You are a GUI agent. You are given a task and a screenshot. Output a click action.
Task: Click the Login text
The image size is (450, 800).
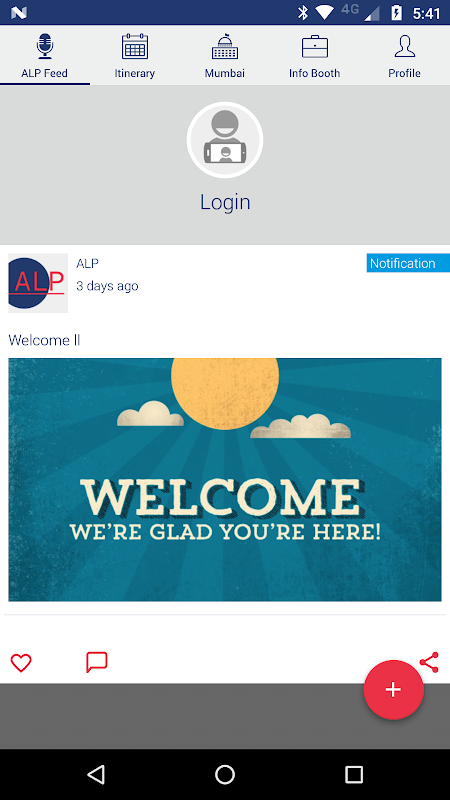tap(225, 202)
